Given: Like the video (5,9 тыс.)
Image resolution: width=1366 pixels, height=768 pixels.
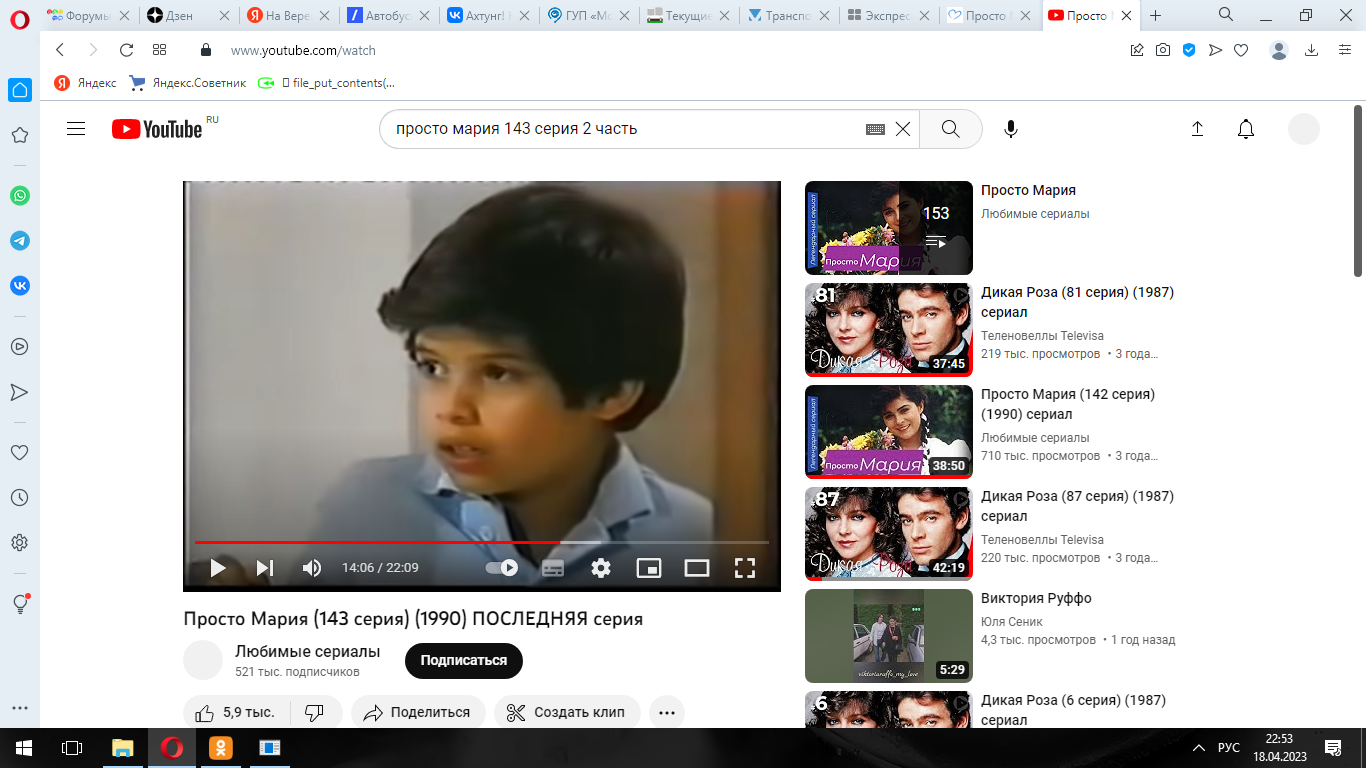Looking at the screenshot, I should tap(236, 712).
